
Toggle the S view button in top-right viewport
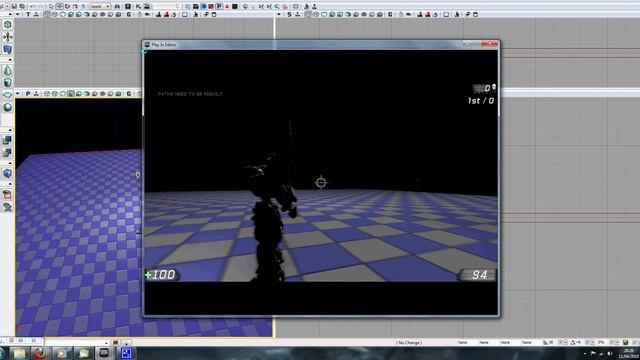[x=289, y=14]
